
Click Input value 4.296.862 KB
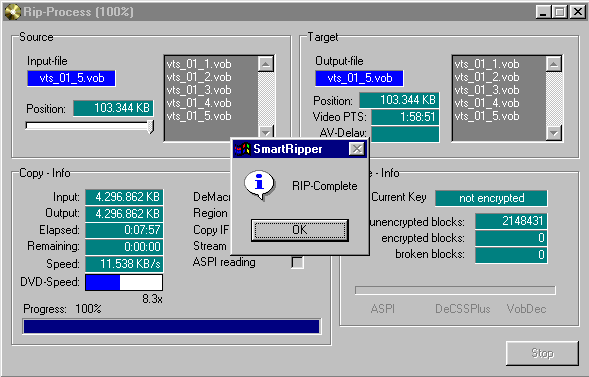[124, 197]
